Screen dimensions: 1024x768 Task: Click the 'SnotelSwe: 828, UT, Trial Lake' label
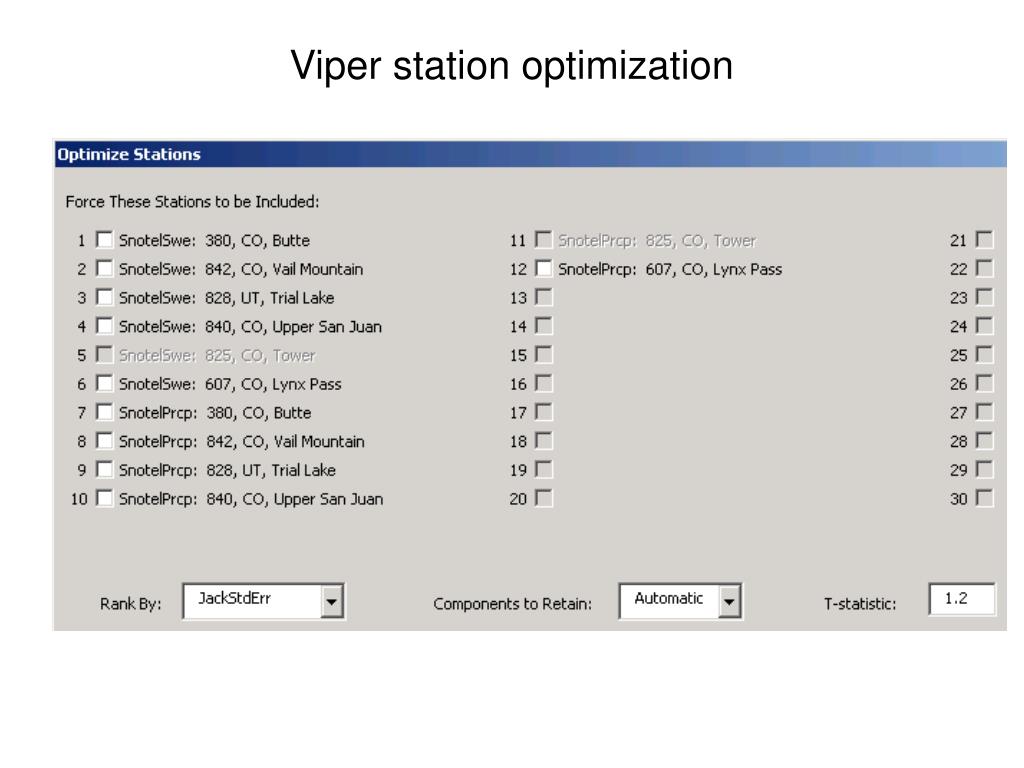point(227,298)
